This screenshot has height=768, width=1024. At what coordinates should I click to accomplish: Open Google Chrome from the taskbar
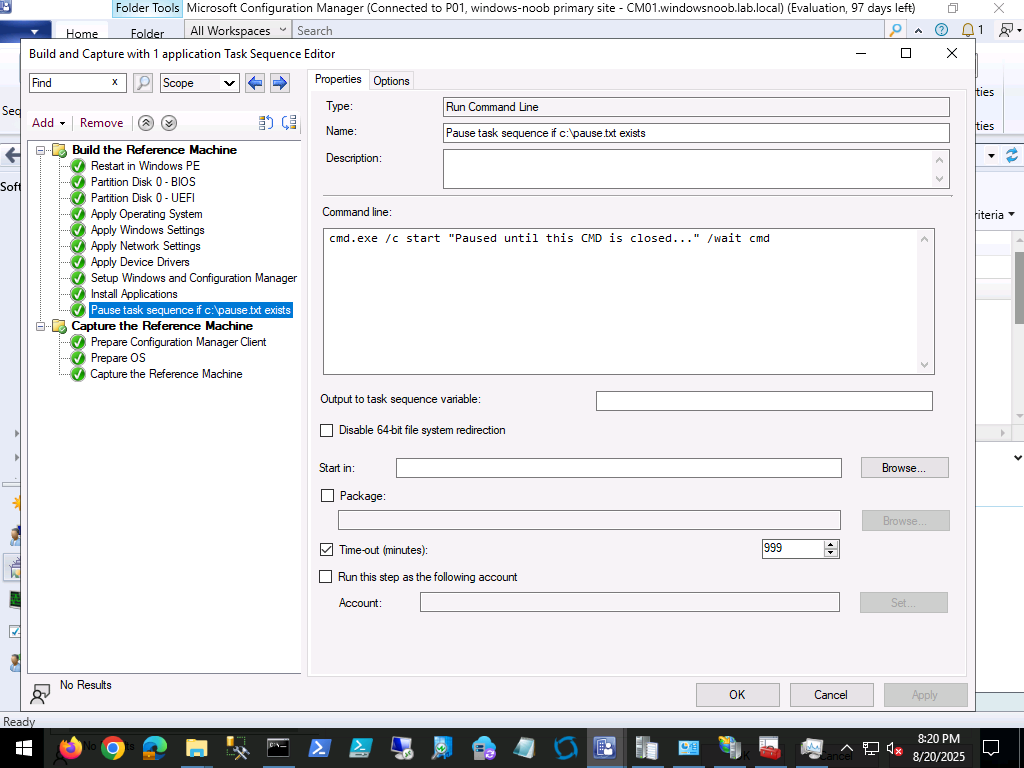(x=112, y=748)
